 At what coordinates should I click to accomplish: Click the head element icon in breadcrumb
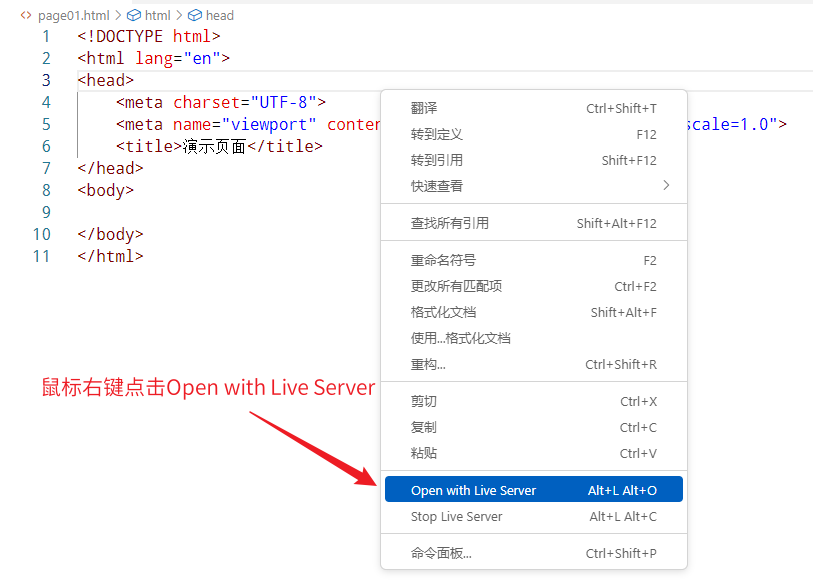pos(194,15)
